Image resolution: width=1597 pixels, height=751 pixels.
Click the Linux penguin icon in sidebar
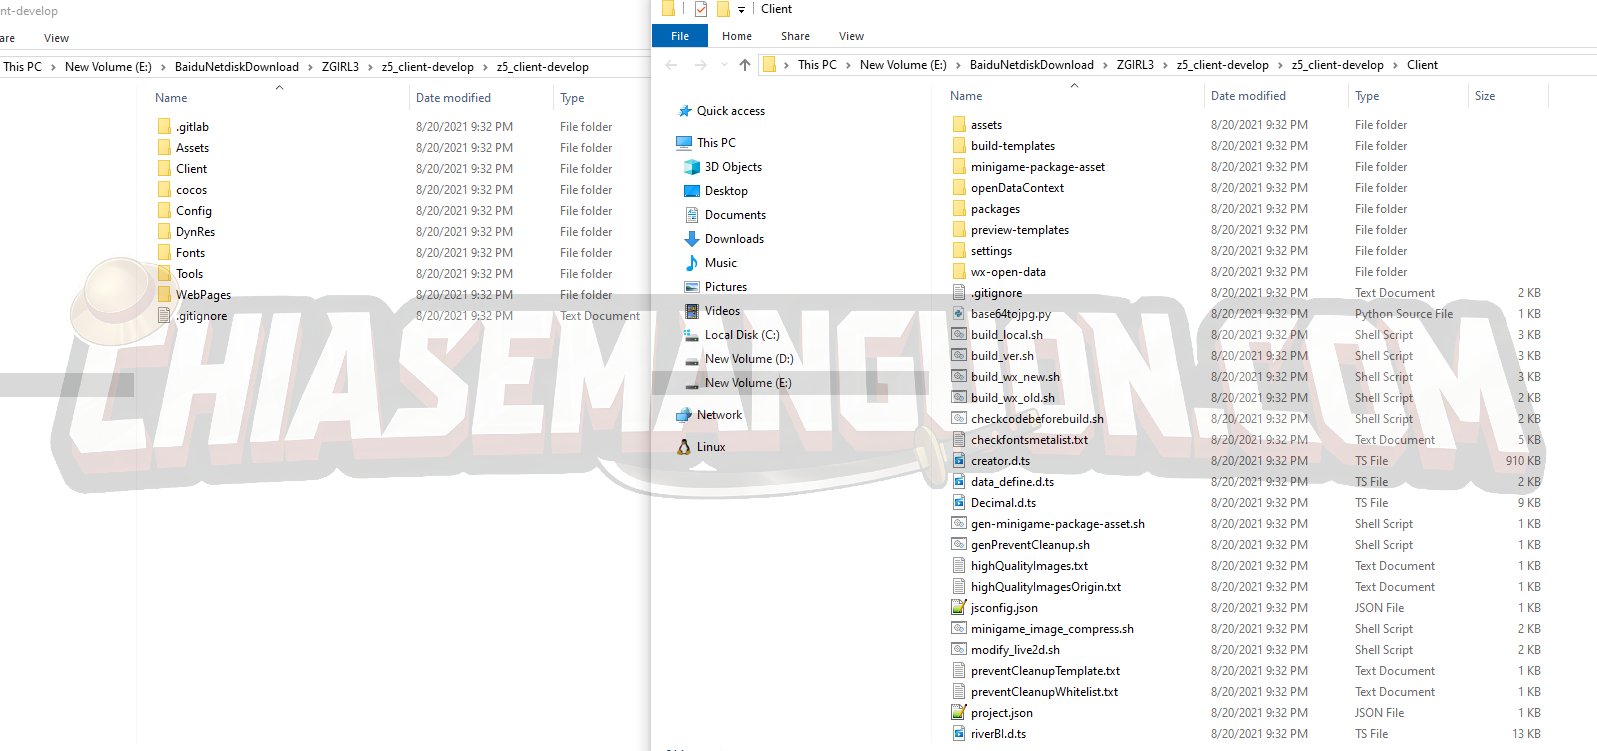pos(684,447)
